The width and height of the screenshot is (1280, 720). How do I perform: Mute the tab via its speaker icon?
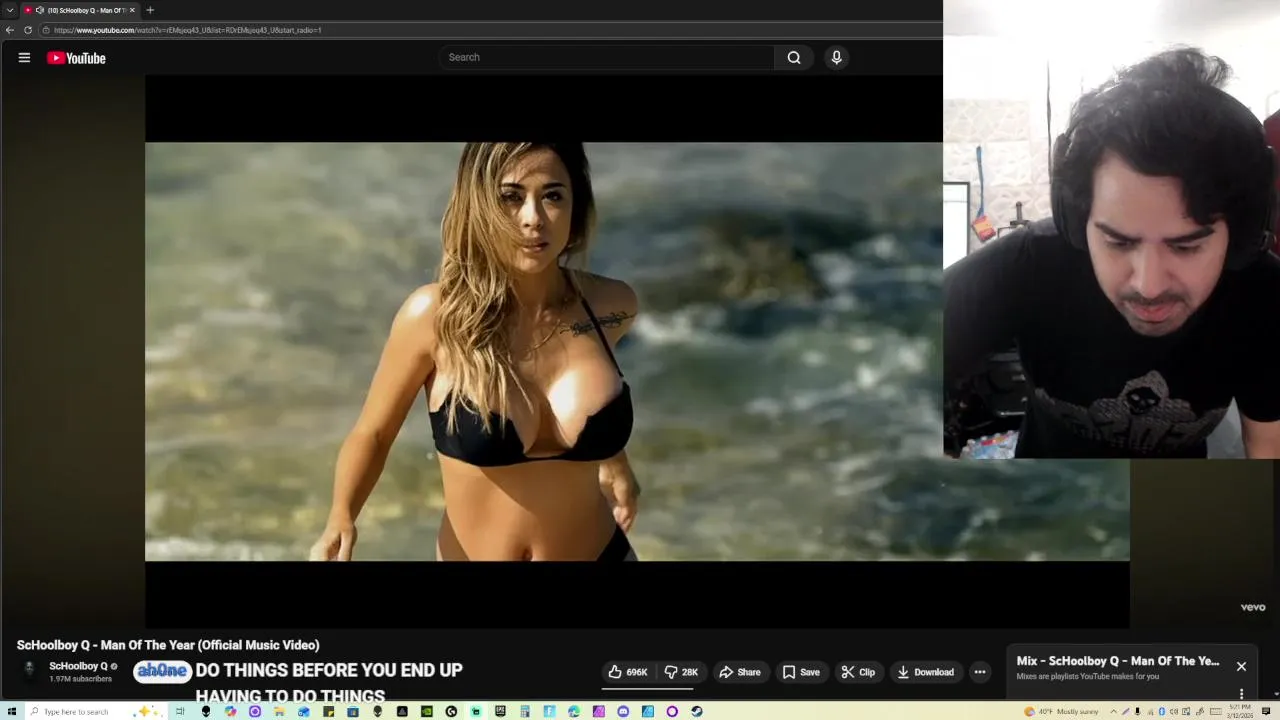pos(40,10)
